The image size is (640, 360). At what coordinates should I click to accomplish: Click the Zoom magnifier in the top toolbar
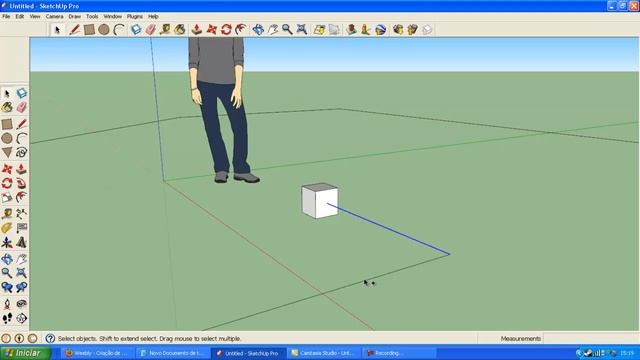pyautogui.click(x=287, y=29)
